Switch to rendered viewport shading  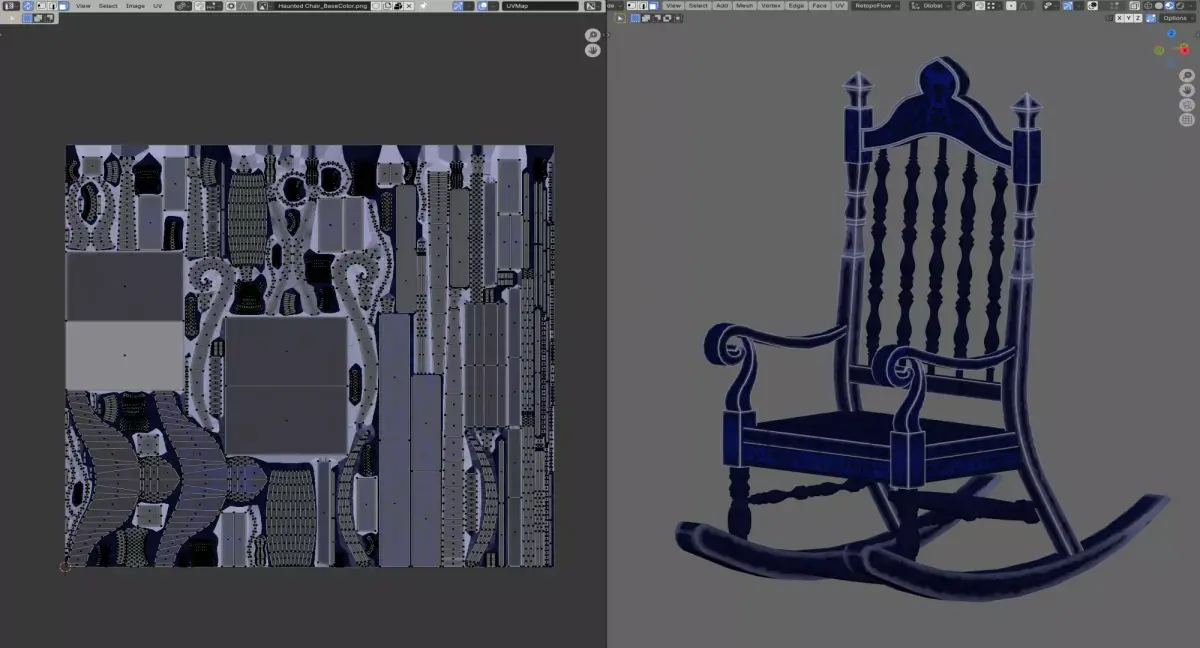click(x=1179, y=6)
